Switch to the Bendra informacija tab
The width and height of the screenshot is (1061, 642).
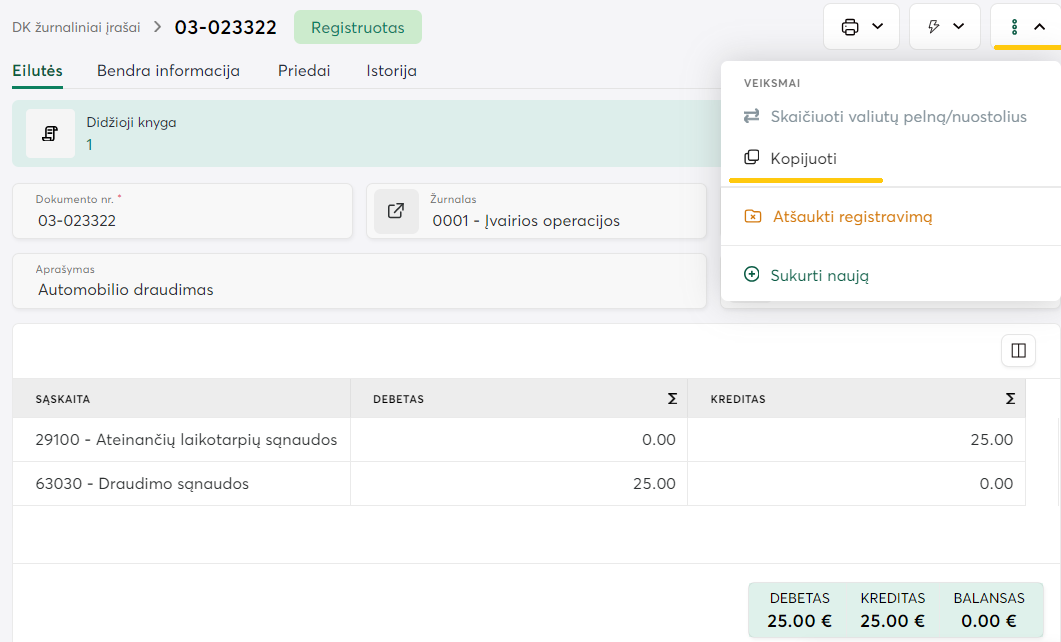click(x=168, y=71)
